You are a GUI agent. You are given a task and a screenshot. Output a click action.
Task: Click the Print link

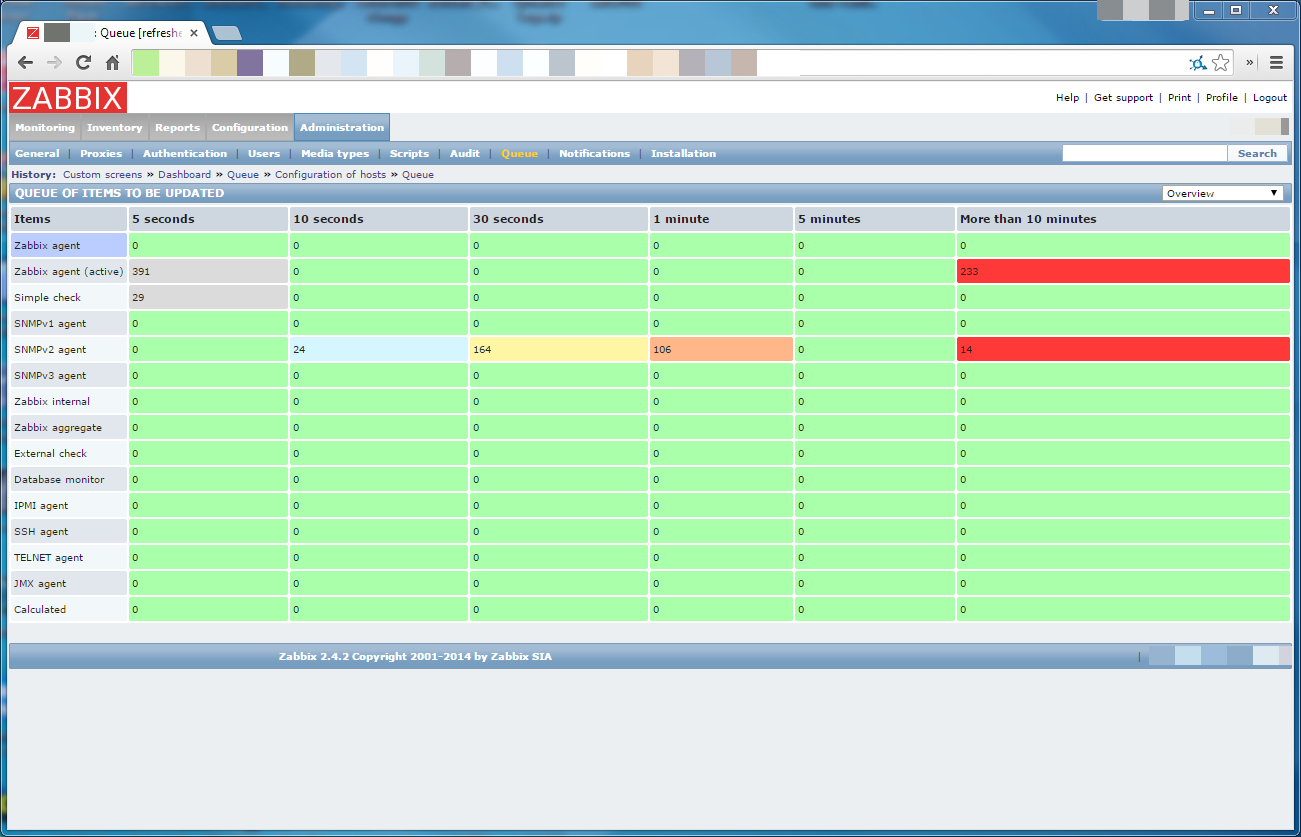(x=1180, y=98)
